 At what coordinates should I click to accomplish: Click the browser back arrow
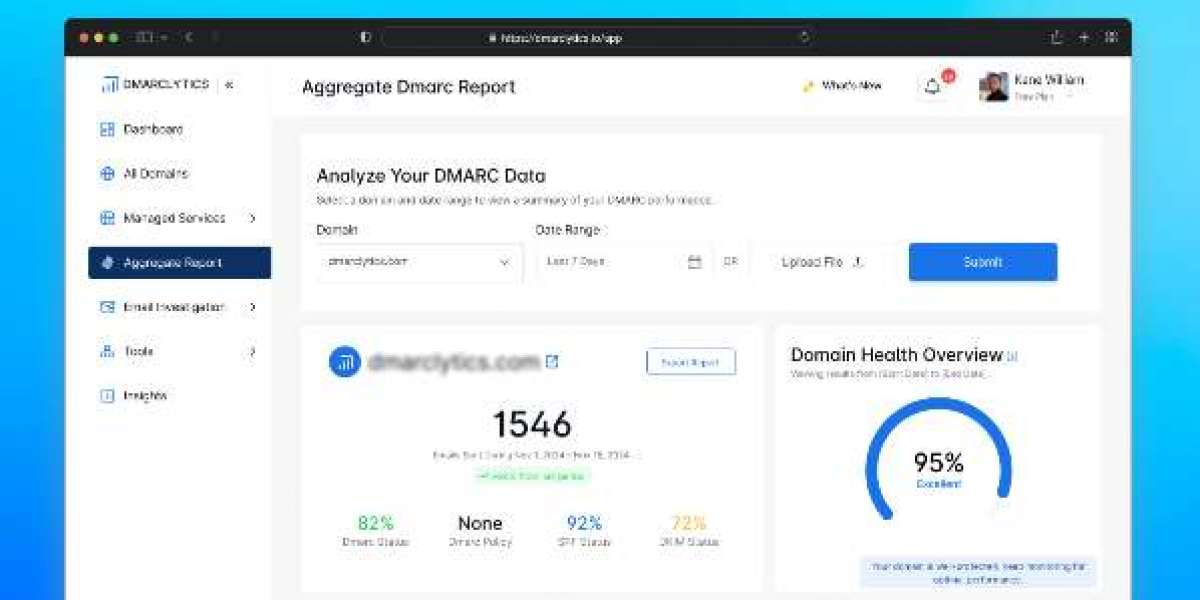(x=189, y=37)
